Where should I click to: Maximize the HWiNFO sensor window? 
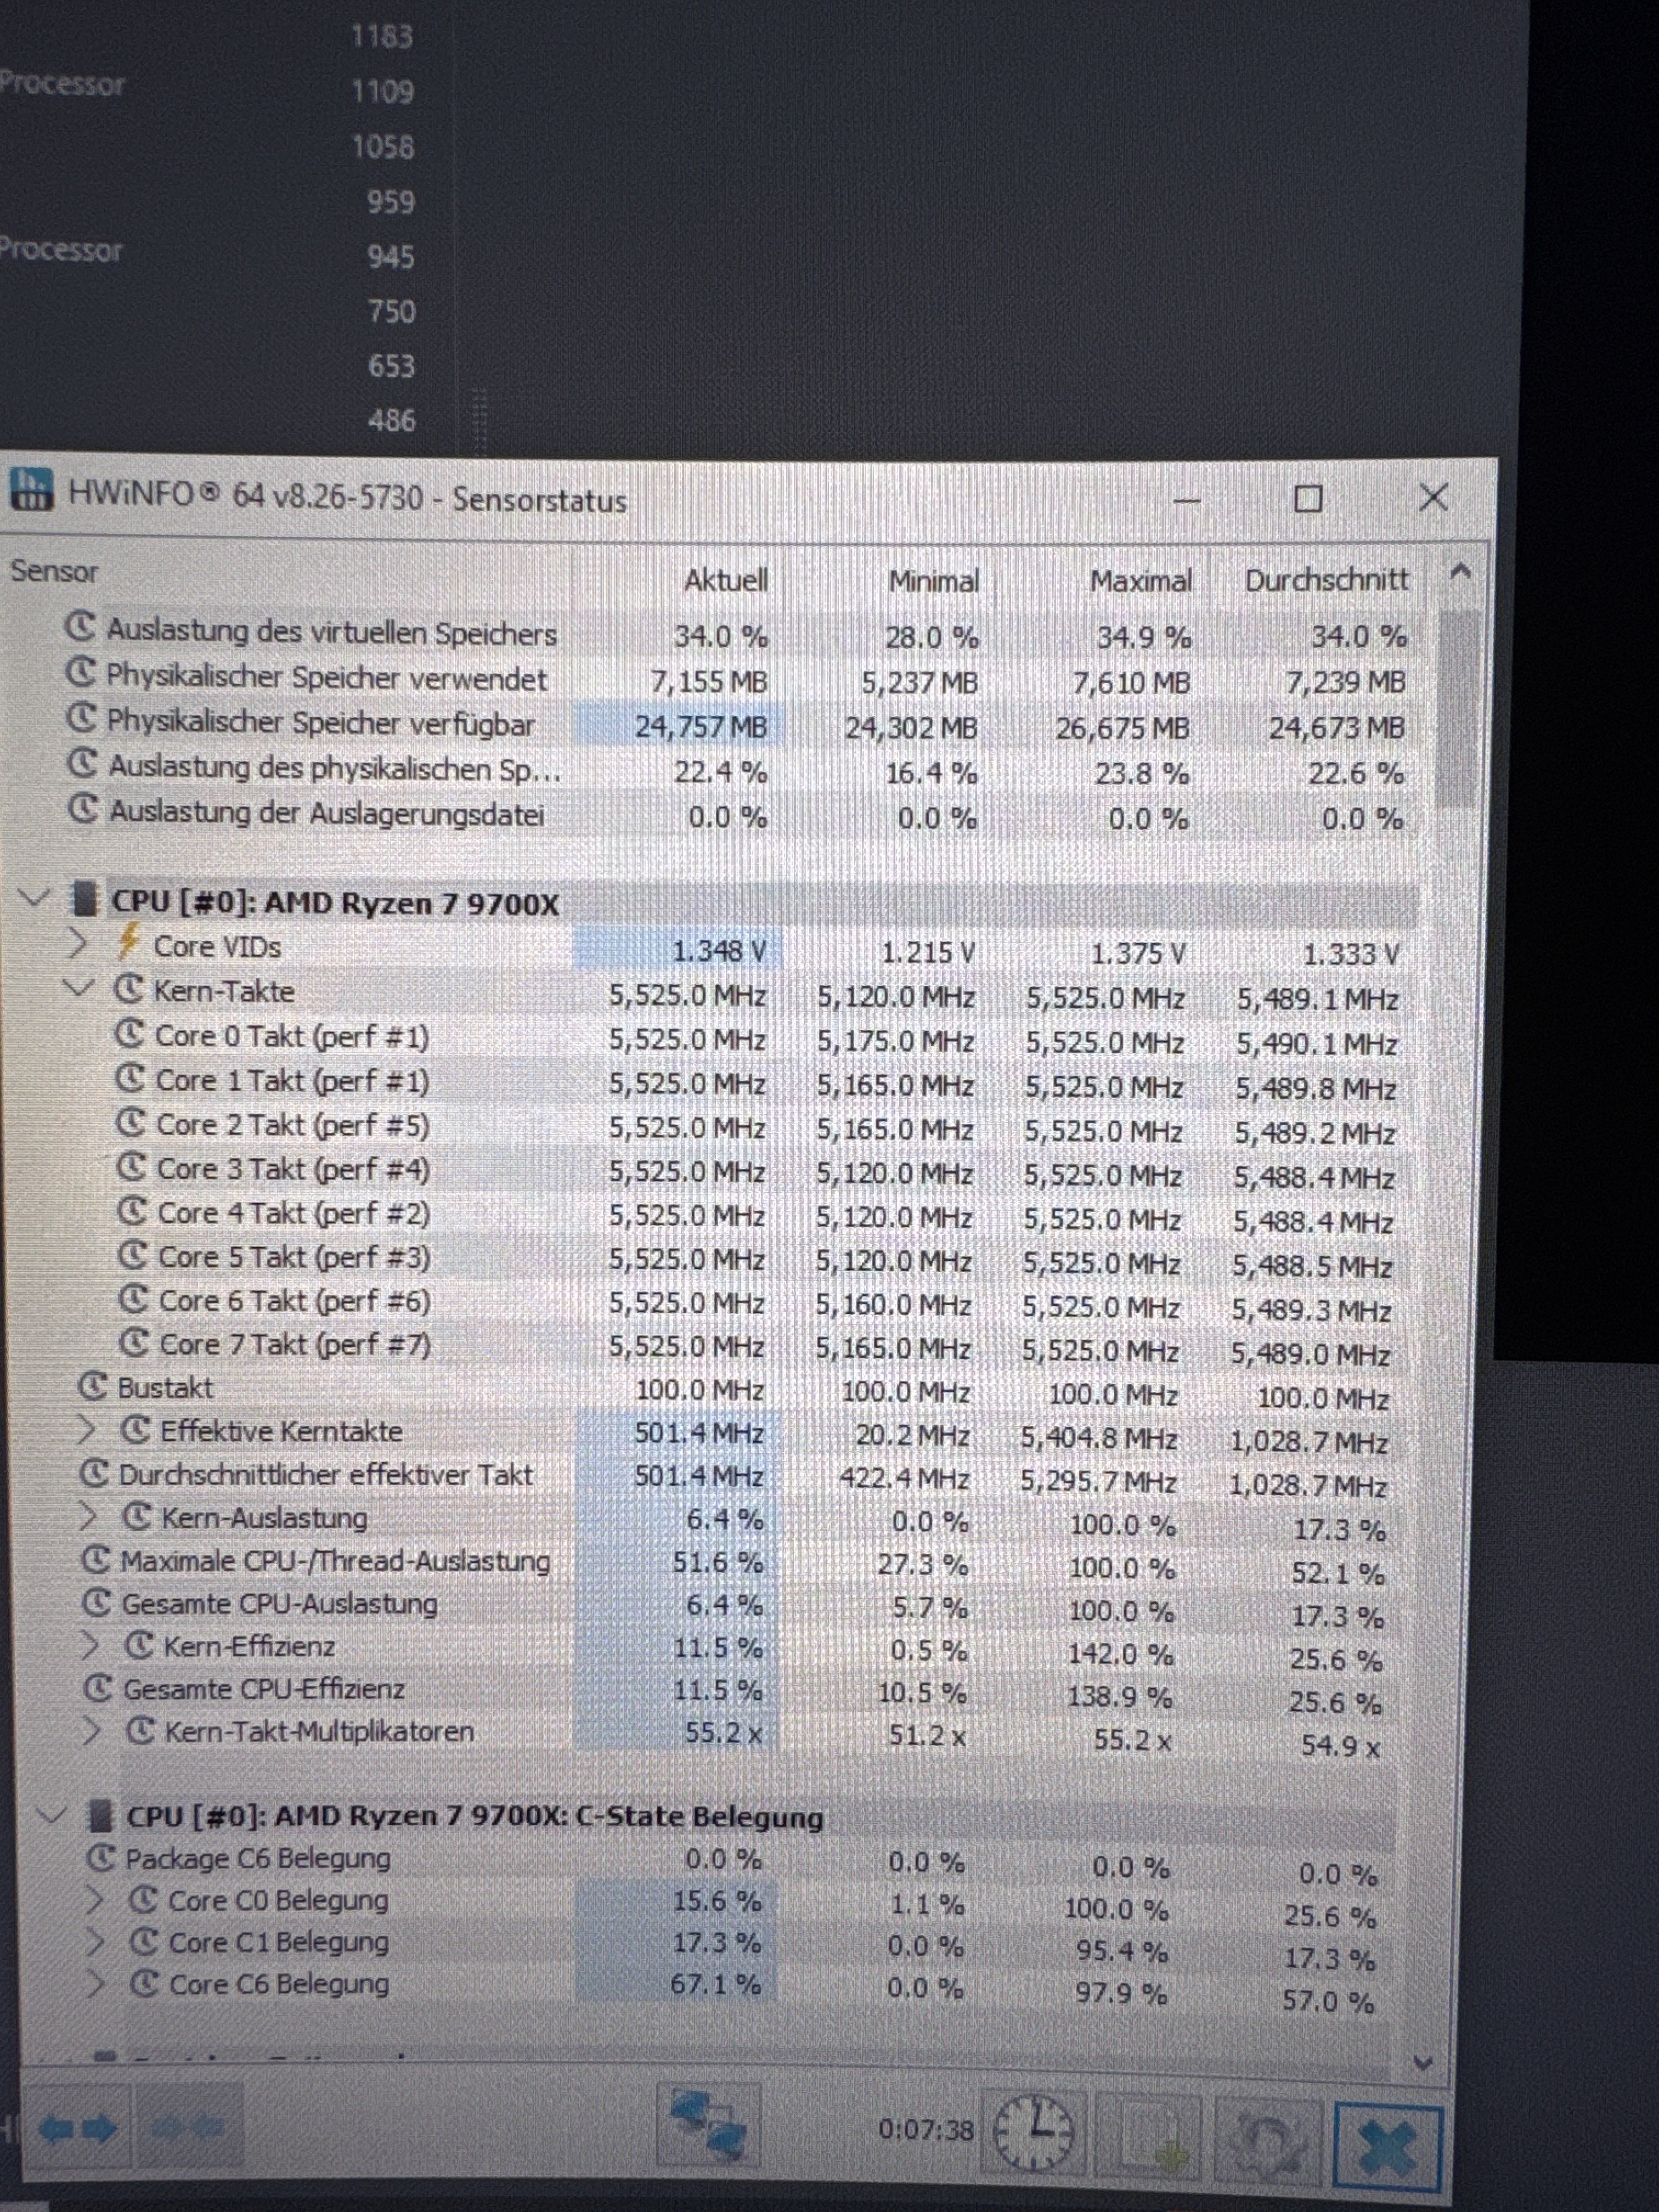[1308, 498]
